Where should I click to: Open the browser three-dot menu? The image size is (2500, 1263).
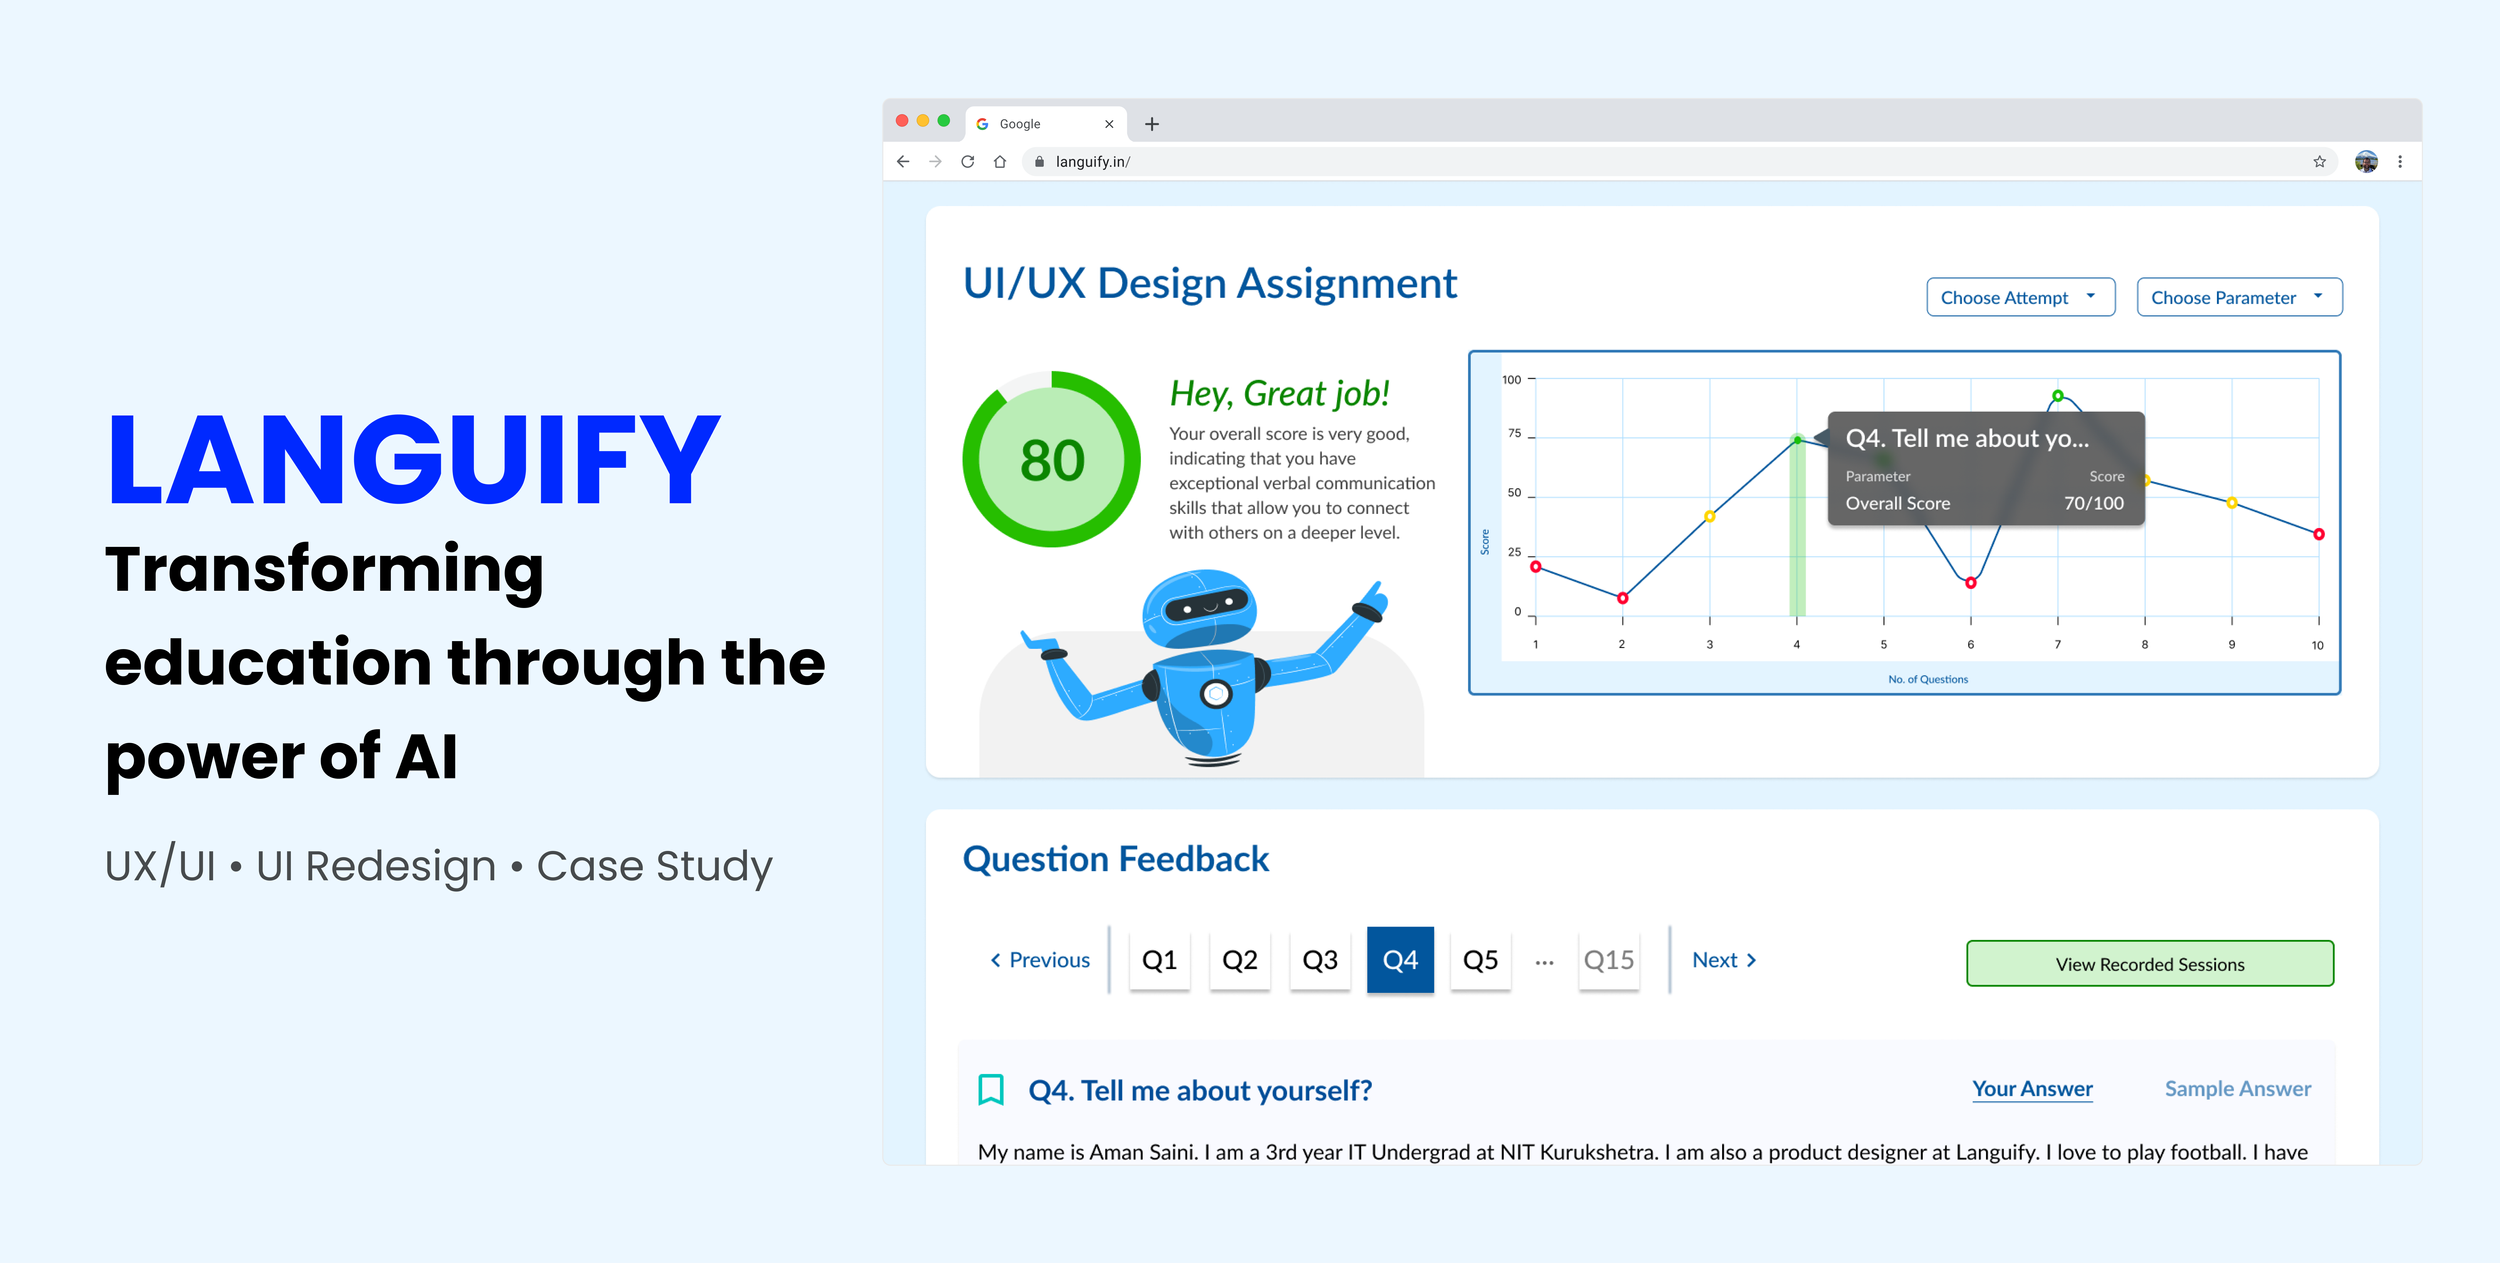point(2400,161)
